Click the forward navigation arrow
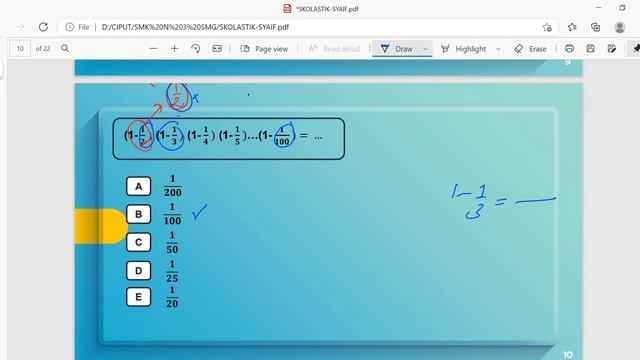The image size is (640, 360). (20, 27)
